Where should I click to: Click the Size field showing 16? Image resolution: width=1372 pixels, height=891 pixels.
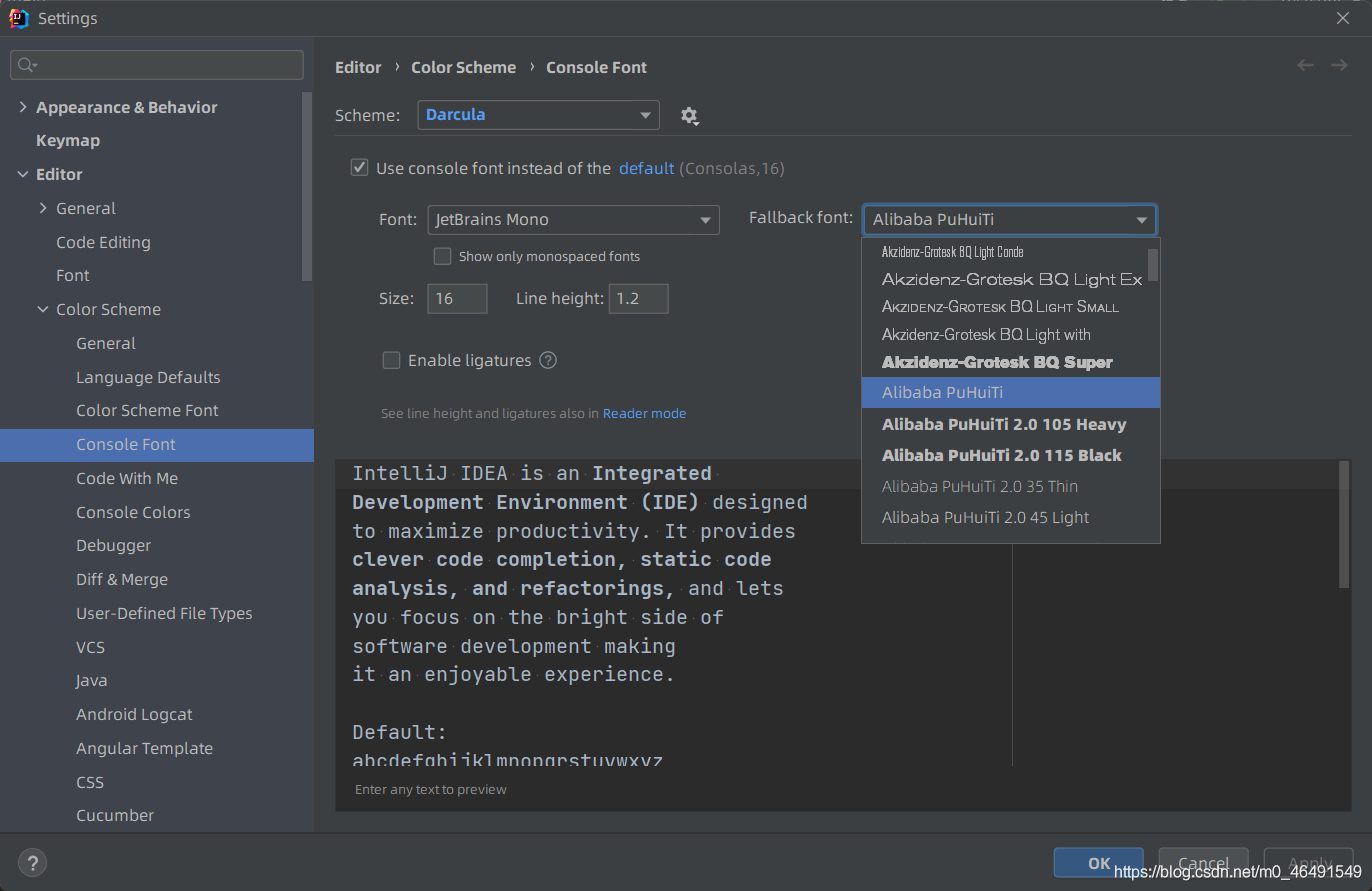457,298
